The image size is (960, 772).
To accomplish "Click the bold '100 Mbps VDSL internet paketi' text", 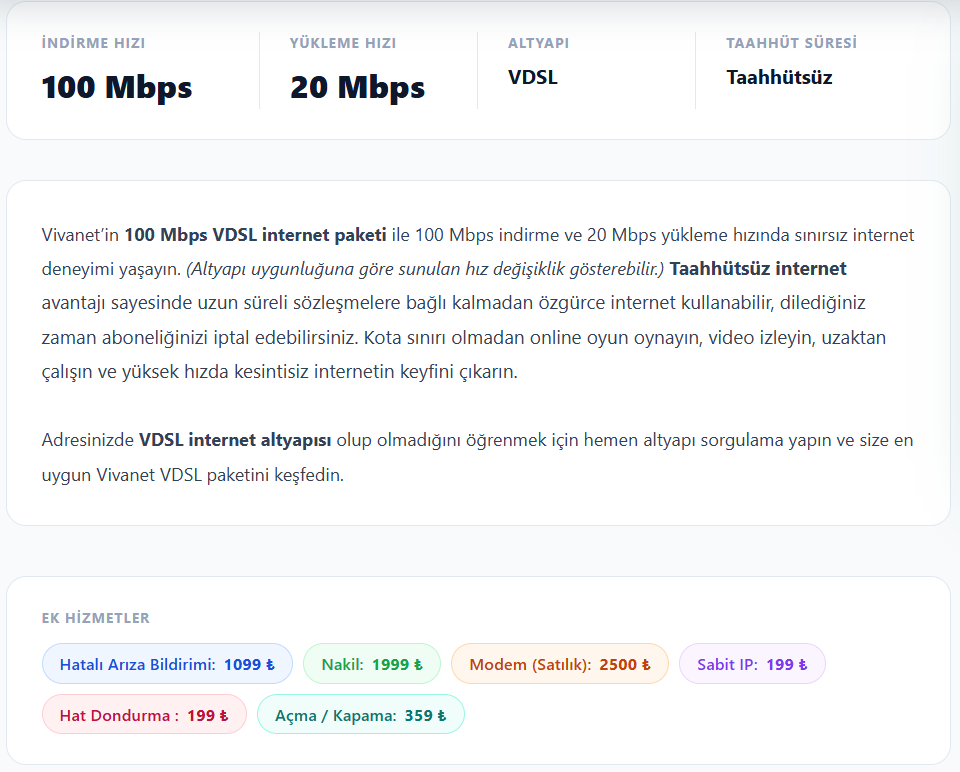I will 255,235.
